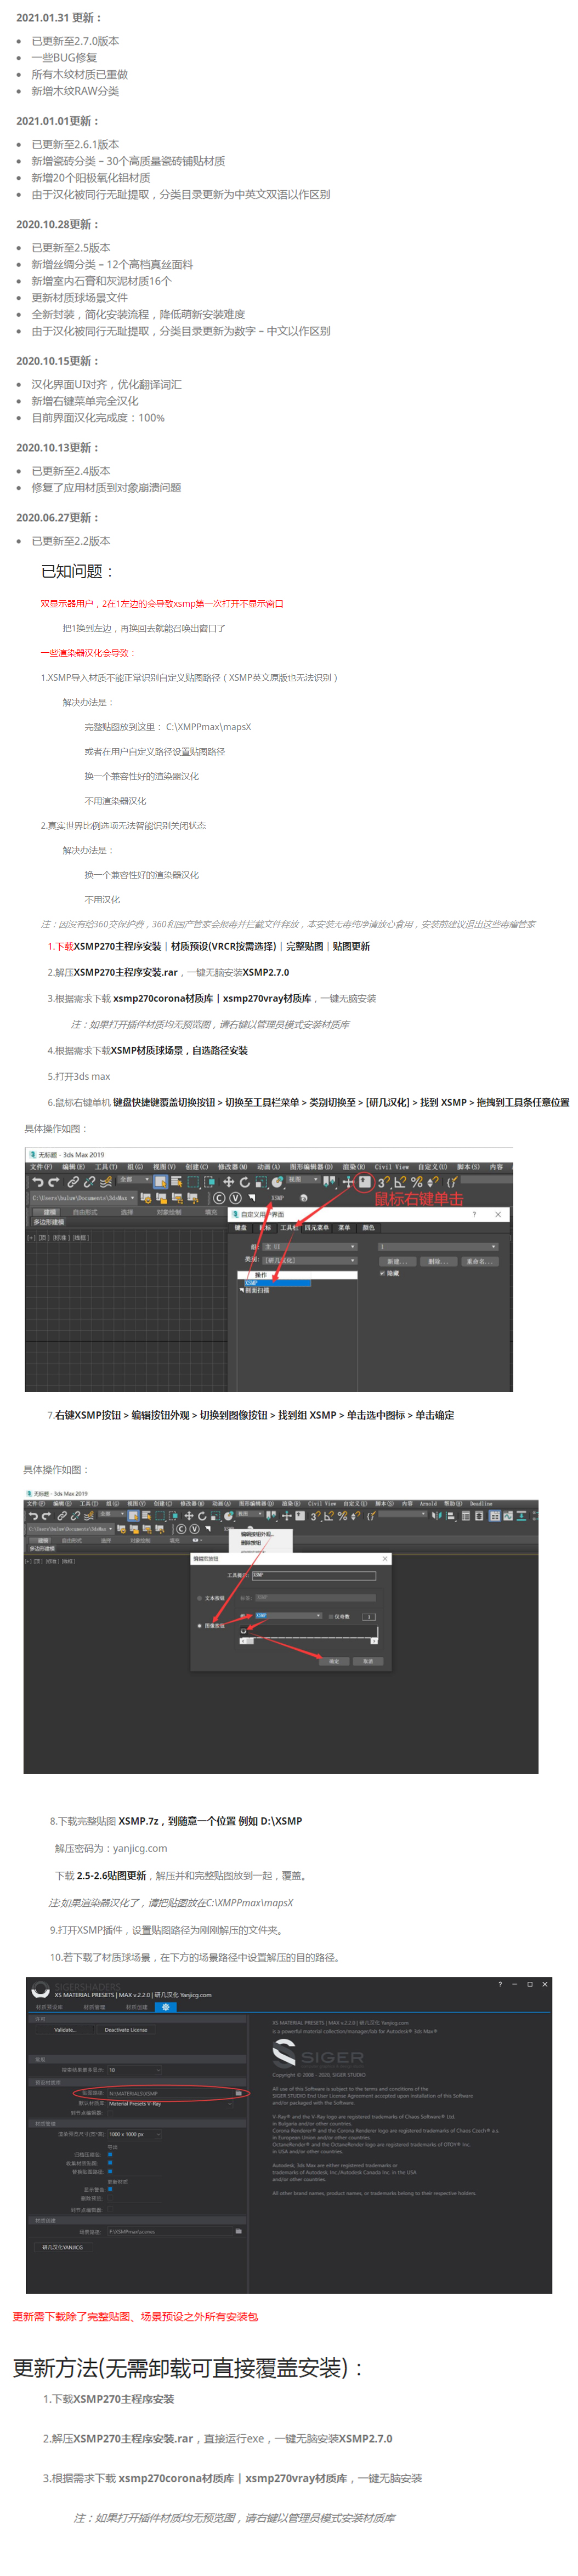Select the 文本按钮 radio option
This screenshot has height=2576, width=578.
pyautogui.click(x=199, y=1597)
